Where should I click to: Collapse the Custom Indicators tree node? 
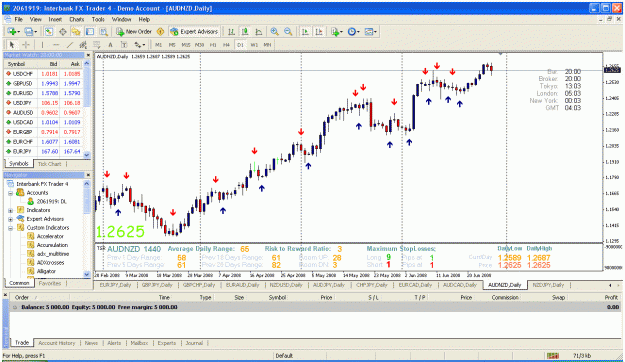click(x=11, y=228)
